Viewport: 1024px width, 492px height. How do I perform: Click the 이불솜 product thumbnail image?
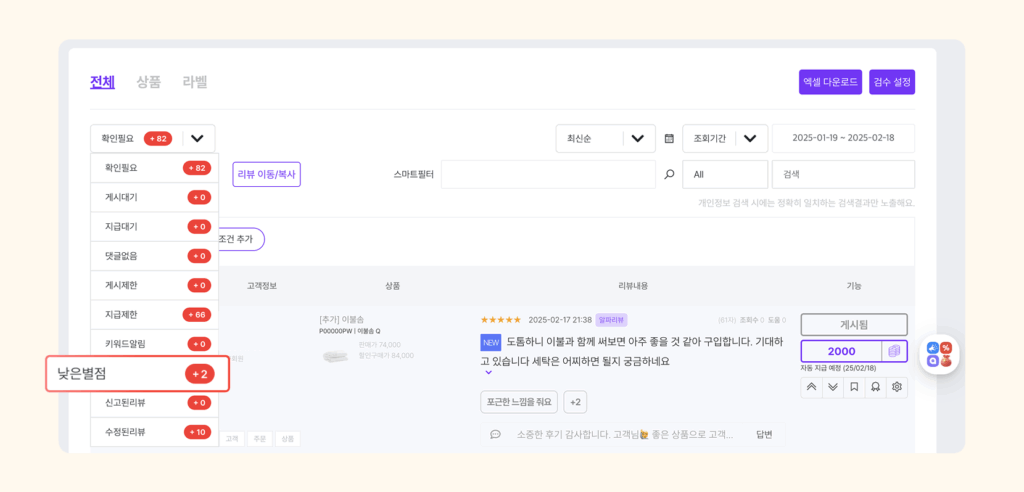(338, 355)
